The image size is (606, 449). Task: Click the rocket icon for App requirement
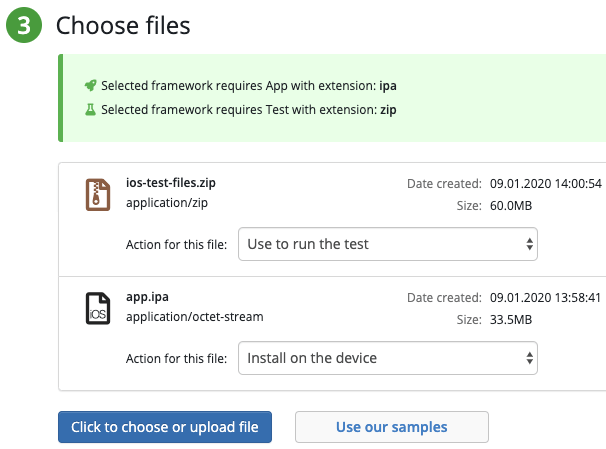click(x=90, y=86)
